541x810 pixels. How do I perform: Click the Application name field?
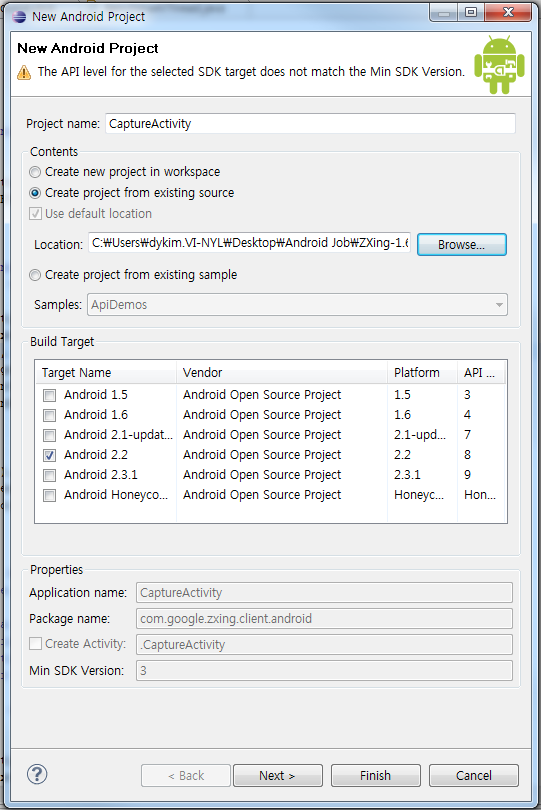click(x=324, y=593)
